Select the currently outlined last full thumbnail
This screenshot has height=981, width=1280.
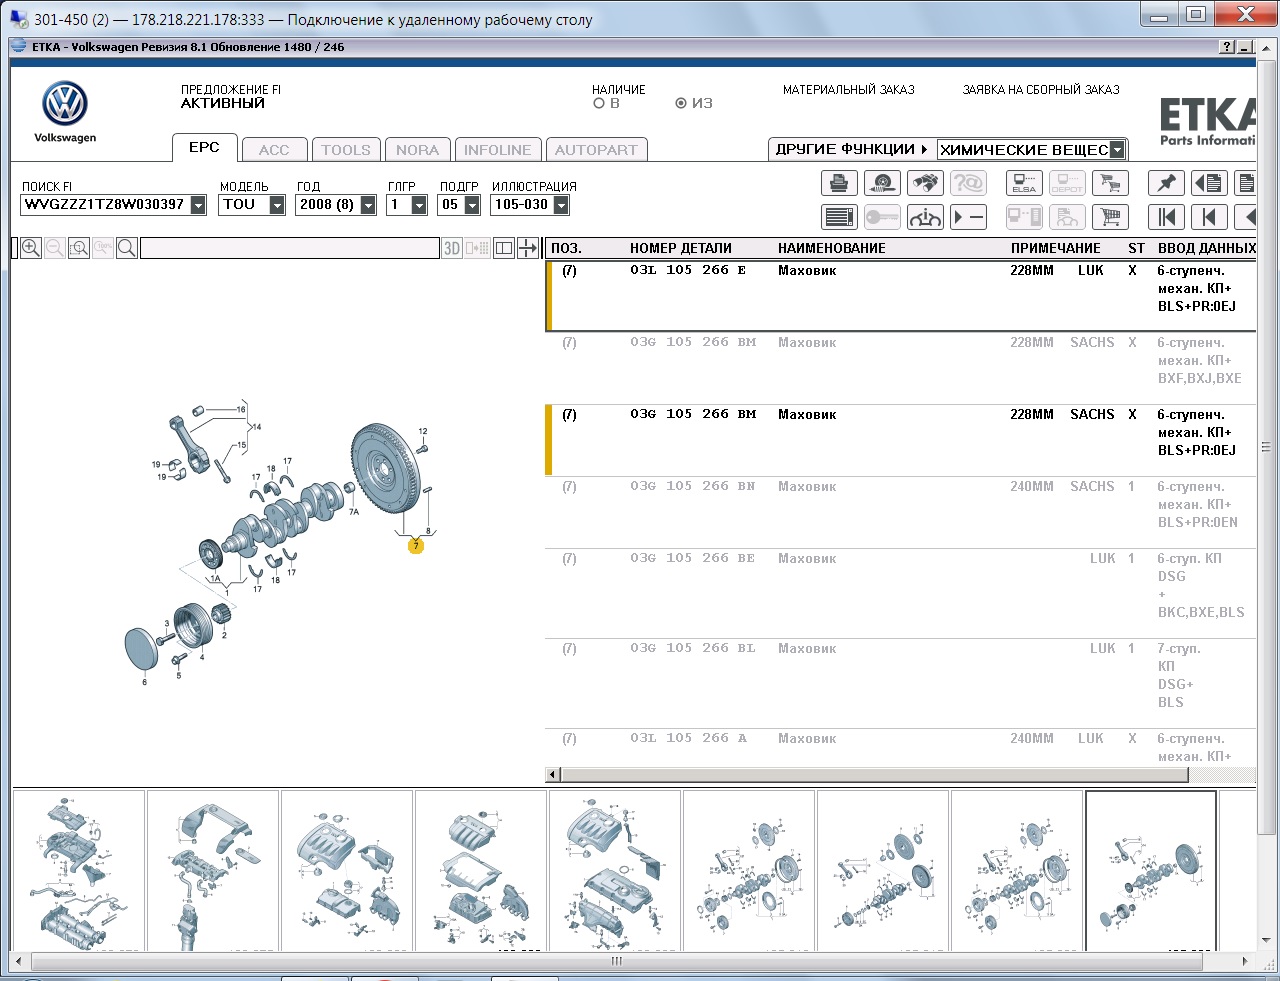point(1151,869)
